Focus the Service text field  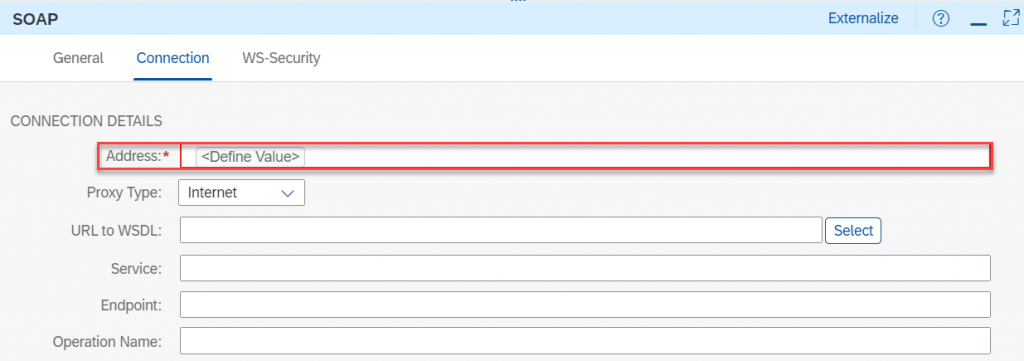tap(585, 268)
